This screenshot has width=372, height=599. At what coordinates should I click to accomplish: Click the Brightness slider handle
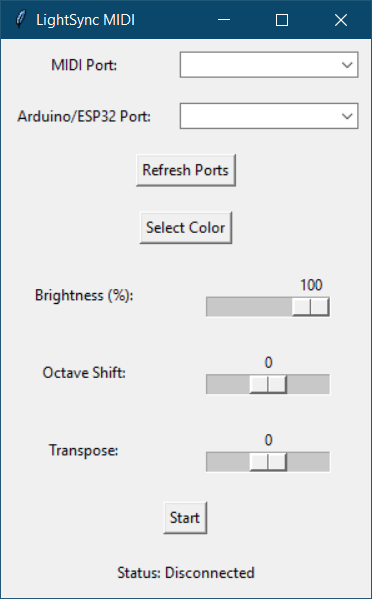(311, 307)
